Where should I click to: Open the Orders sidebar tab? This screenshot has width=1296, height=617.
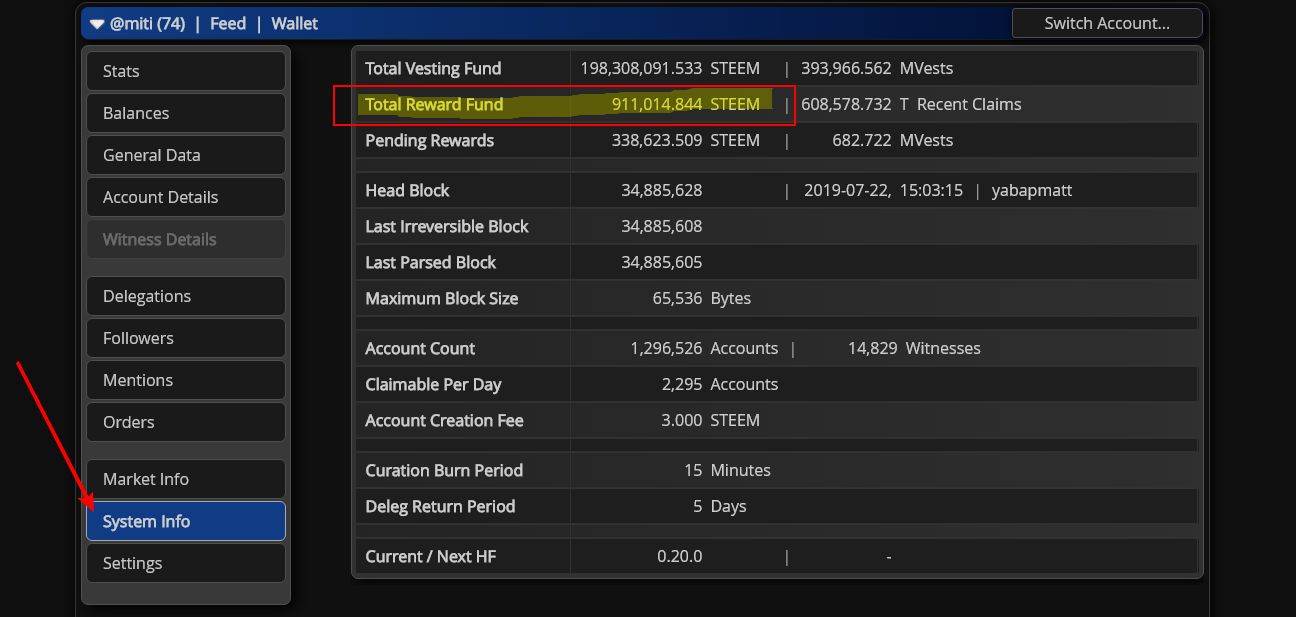pyautogui.click(x=186, y=422)
